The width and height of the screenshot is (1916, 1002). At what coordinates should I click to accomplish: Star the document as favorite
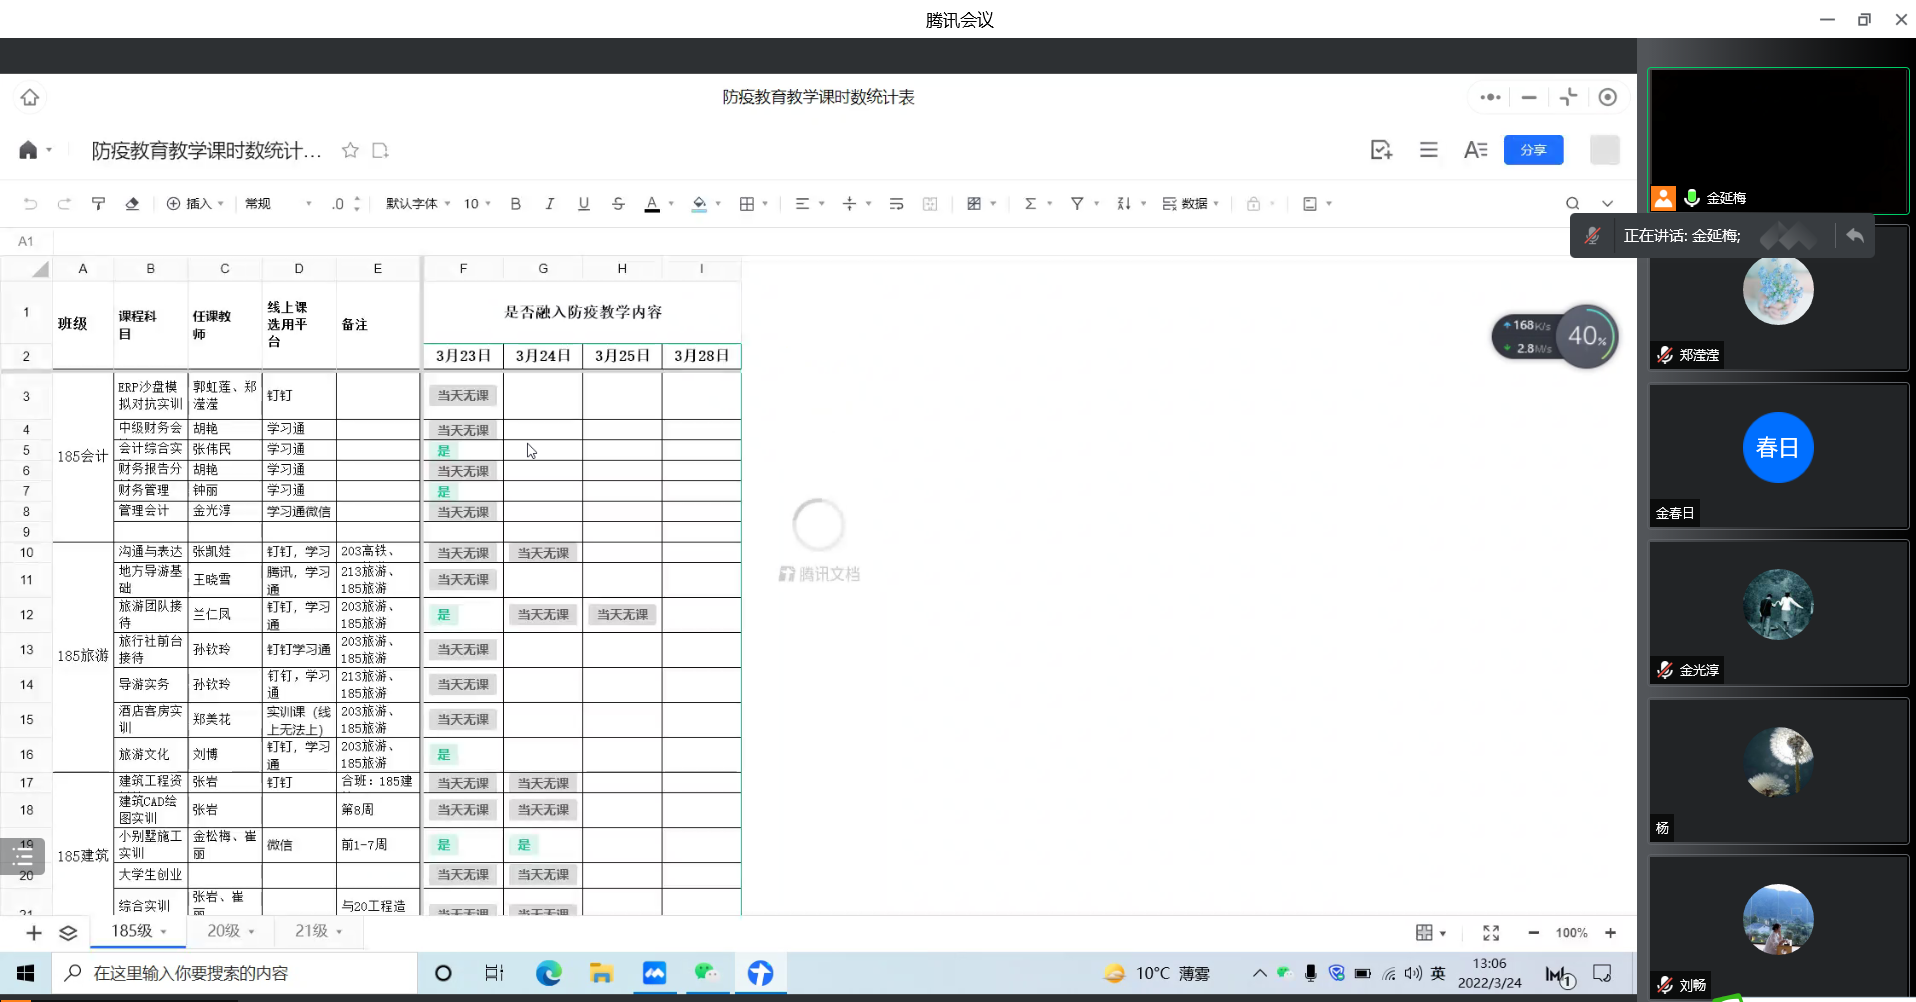pos(350,150)
